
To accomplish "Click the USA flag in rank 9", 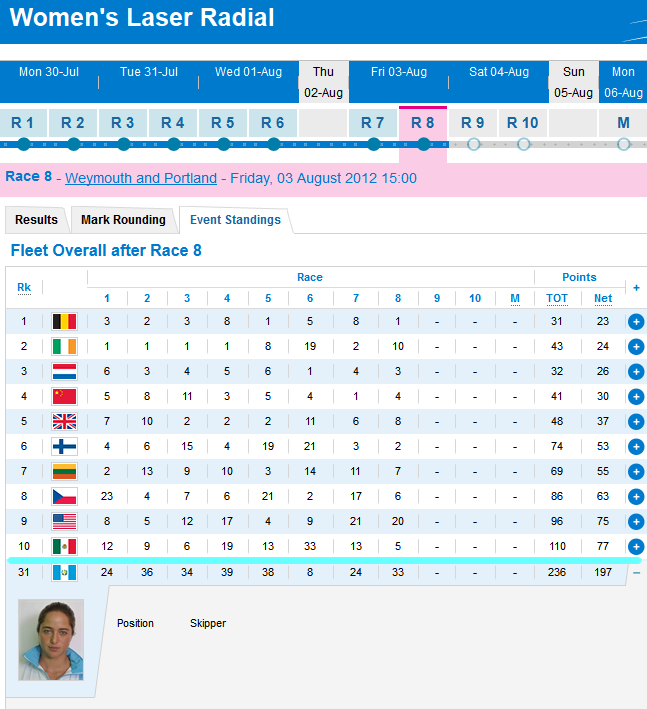I will pos(65,521).
